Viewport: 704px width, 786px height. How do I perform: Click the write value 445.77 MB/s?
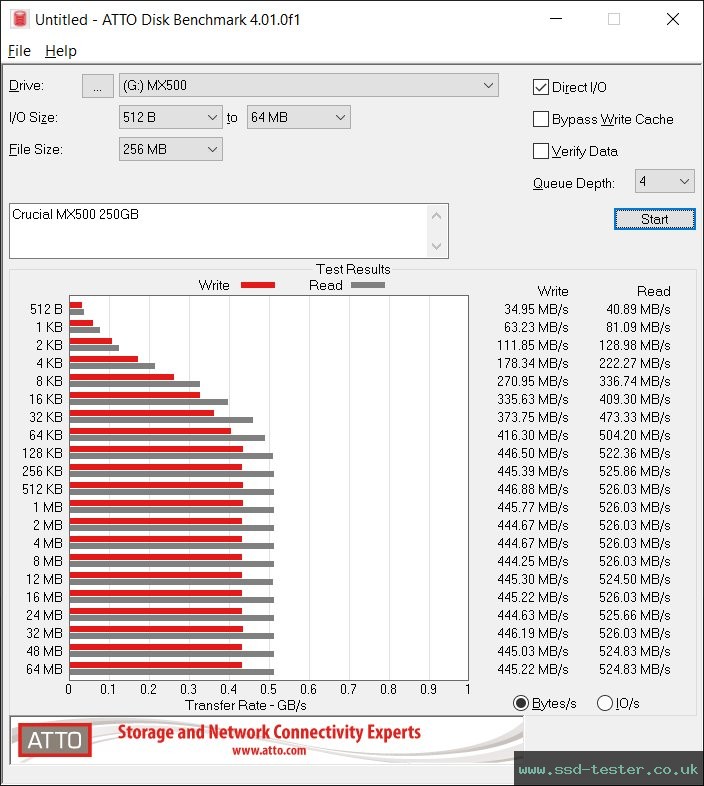[x=533, y=508]
